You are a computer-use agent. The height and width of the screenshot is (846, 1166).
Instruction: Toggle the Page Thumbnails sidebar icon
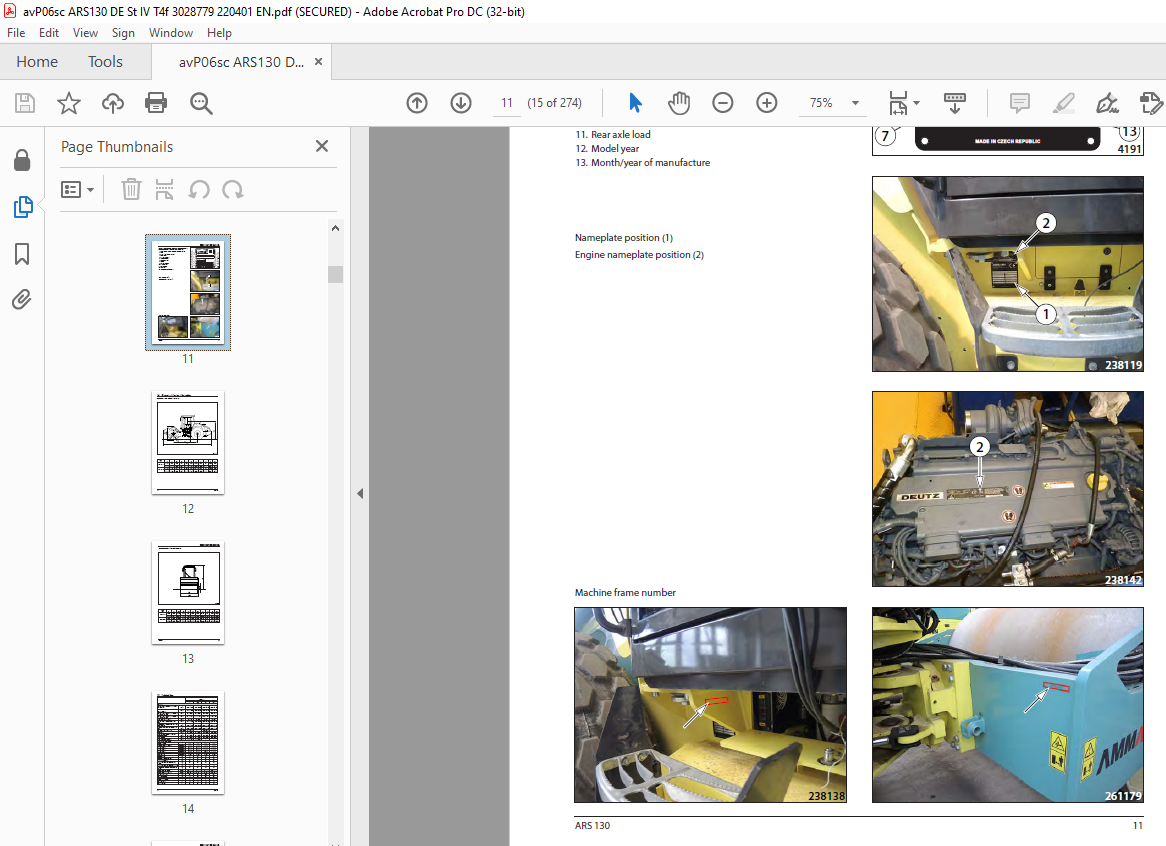pos(22,207)
